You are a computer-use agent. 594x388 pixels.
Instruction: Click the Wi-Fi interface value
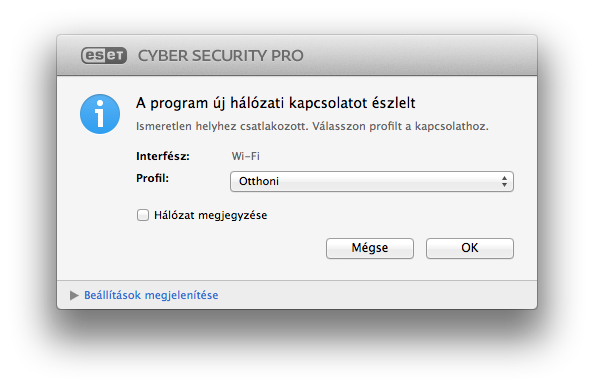tap(245, 156)
